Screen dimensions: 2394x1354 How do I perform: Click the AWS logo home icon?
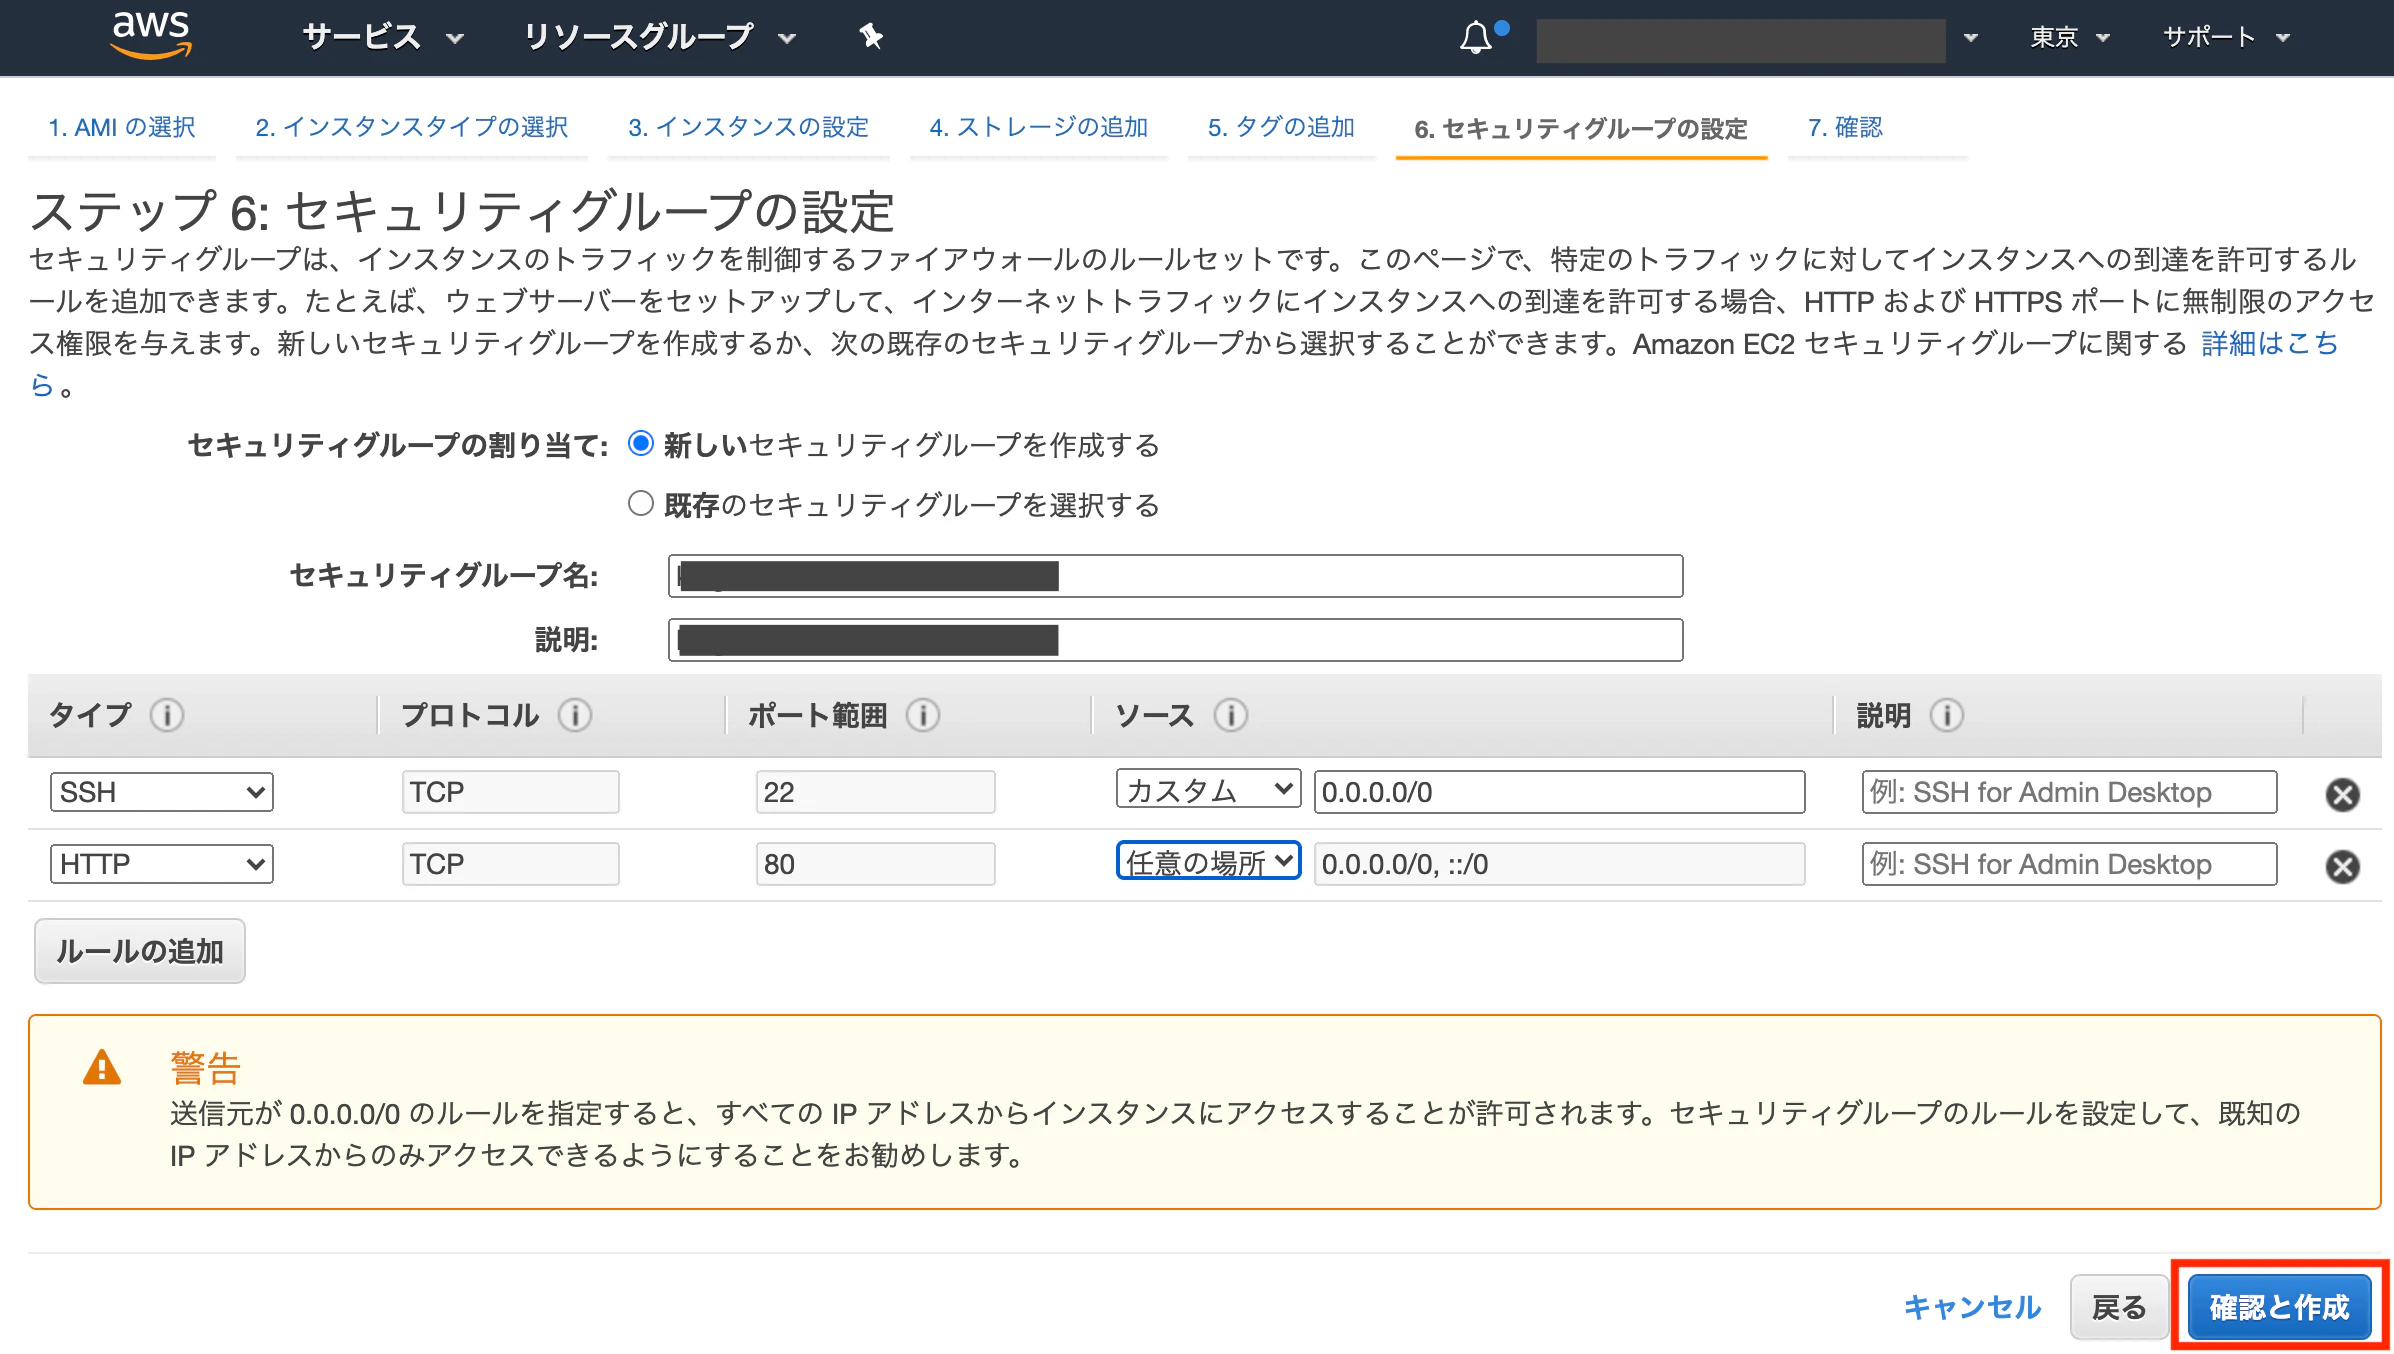click(151, 36)
